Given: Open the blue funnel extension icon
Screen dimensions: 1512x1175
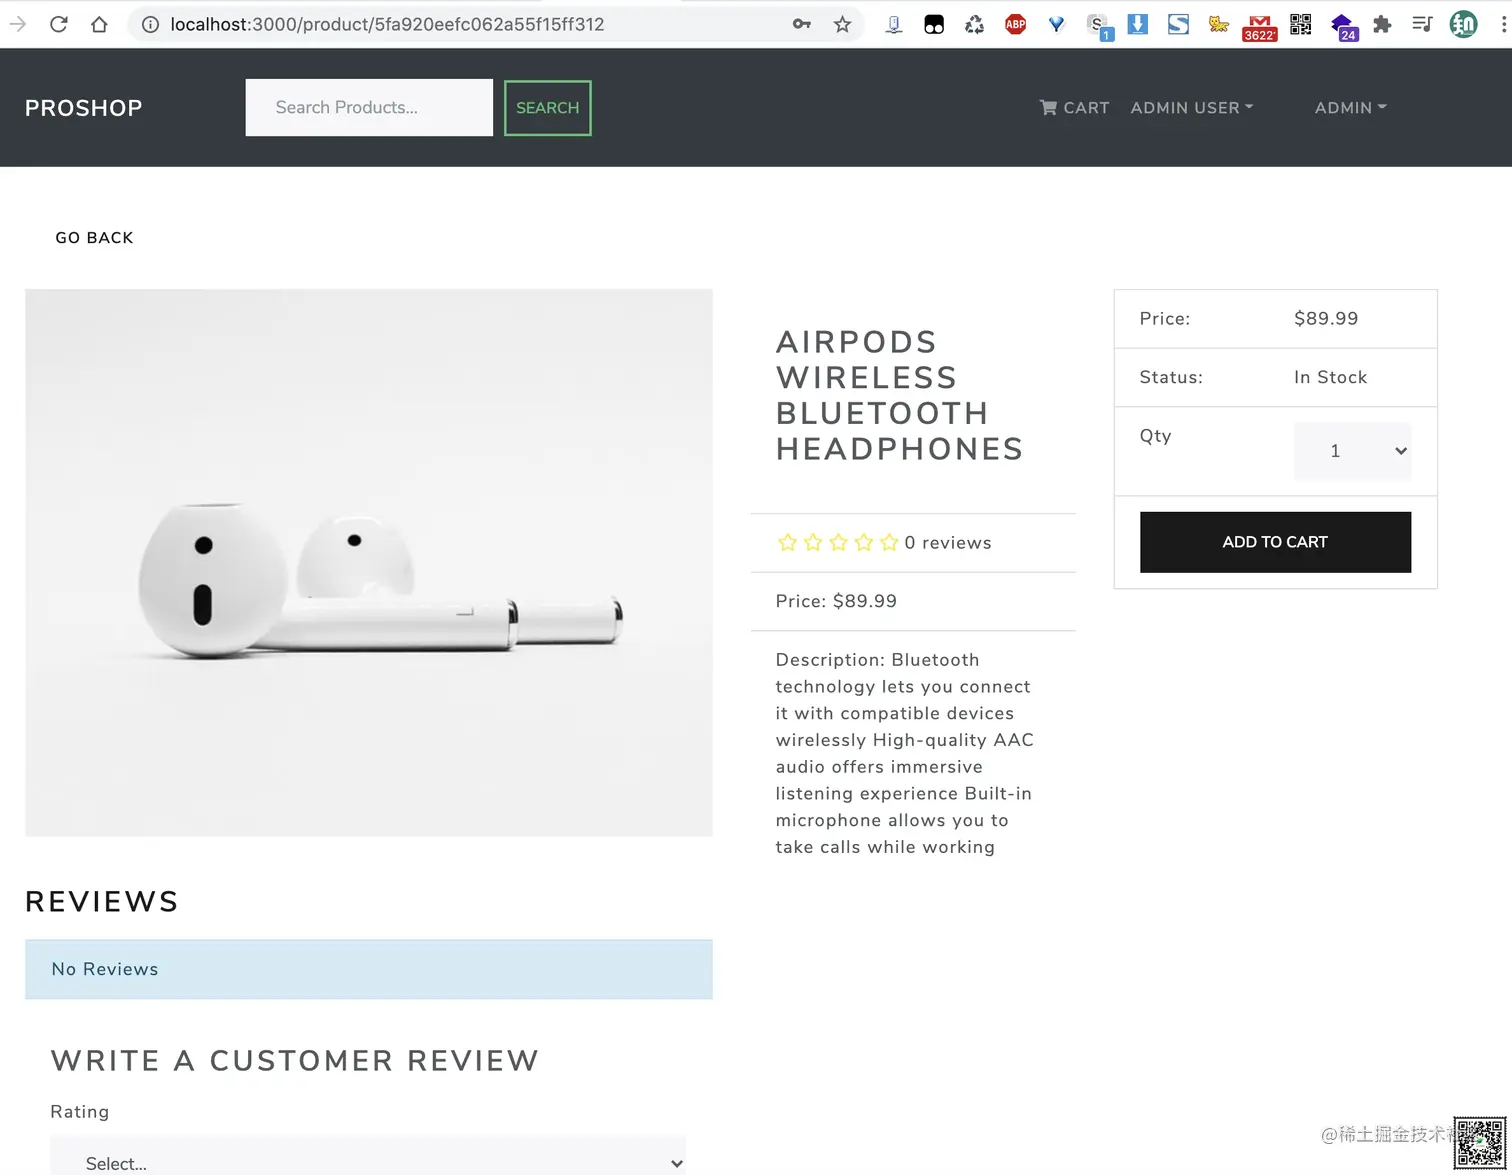Looking at the screenshot, I should [x=1056, y=24].
